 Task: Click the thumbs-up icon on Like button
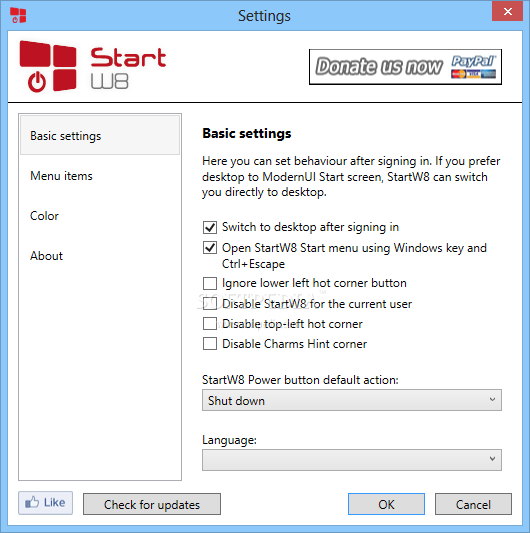32,502
